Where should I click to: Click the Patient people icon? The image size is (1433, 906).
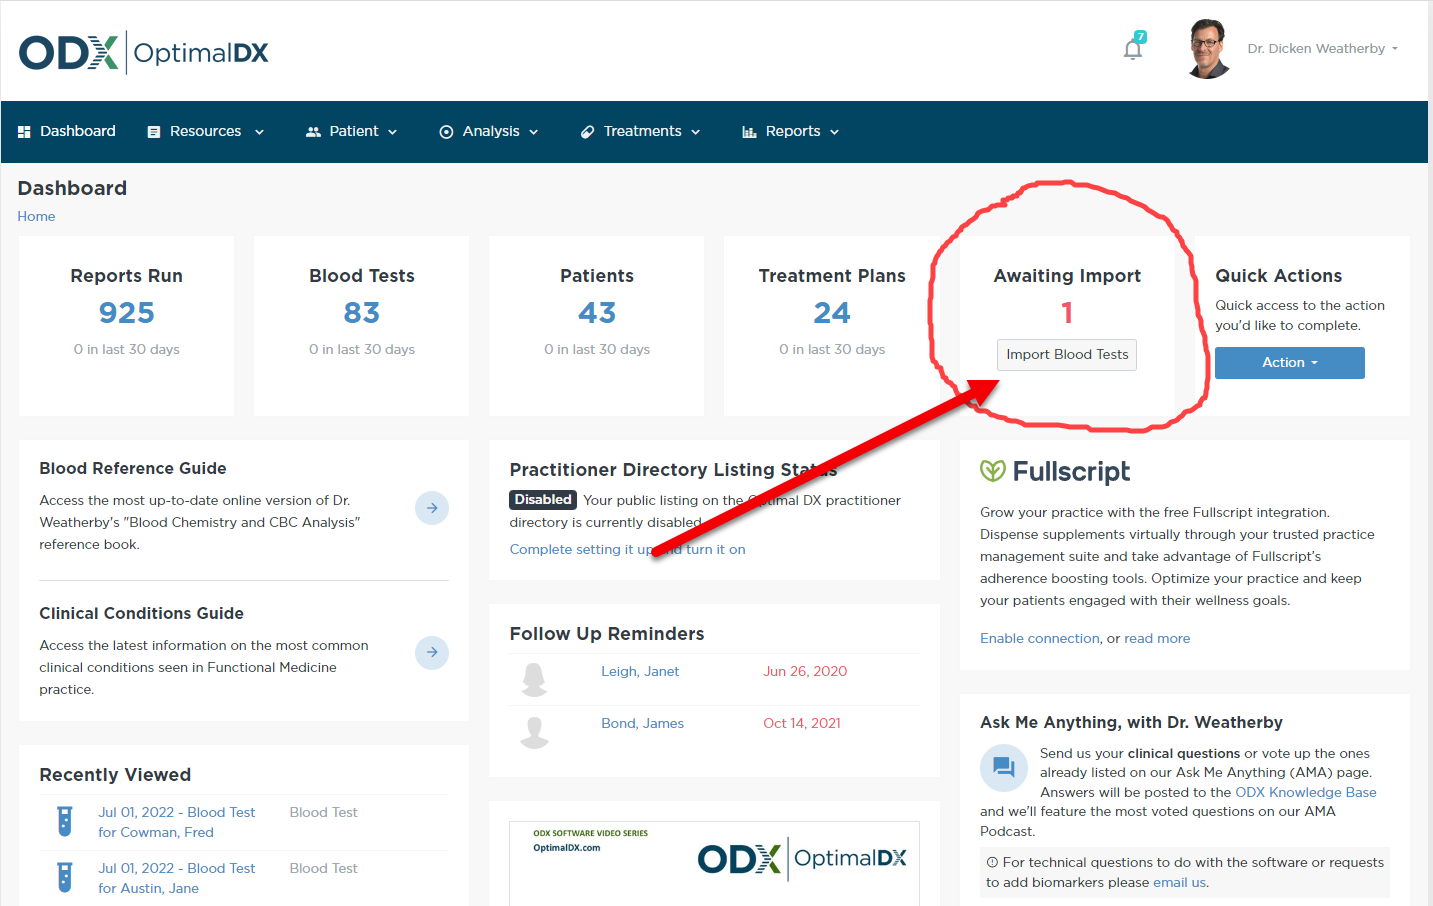[313, 132]
